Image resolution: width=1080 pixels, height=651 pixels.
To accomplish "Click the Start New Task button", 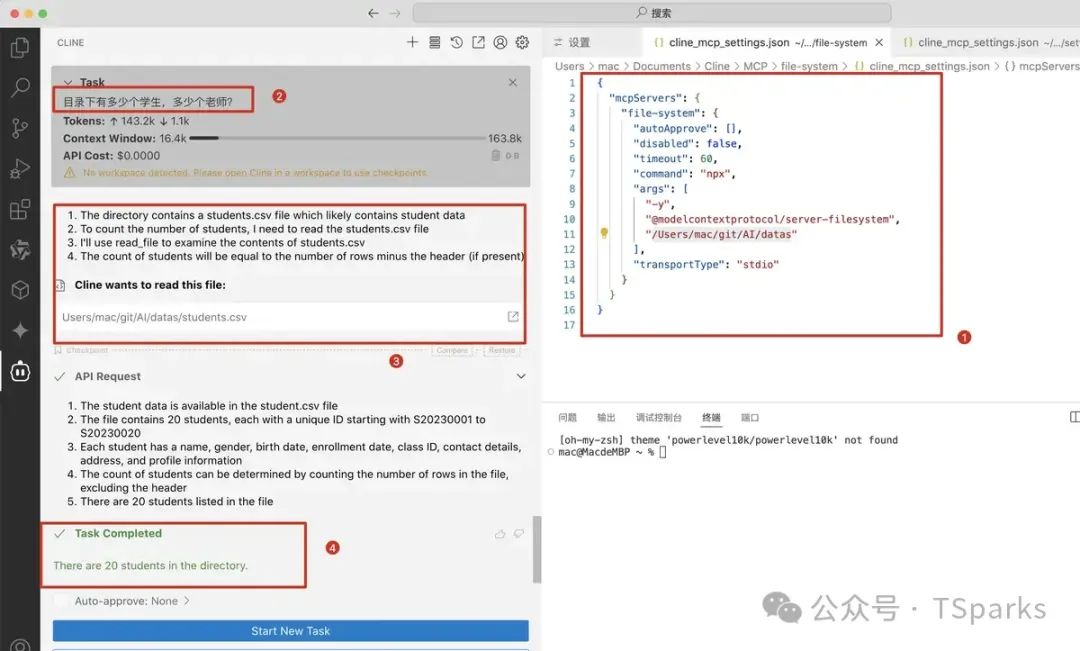I will [290, 631].
